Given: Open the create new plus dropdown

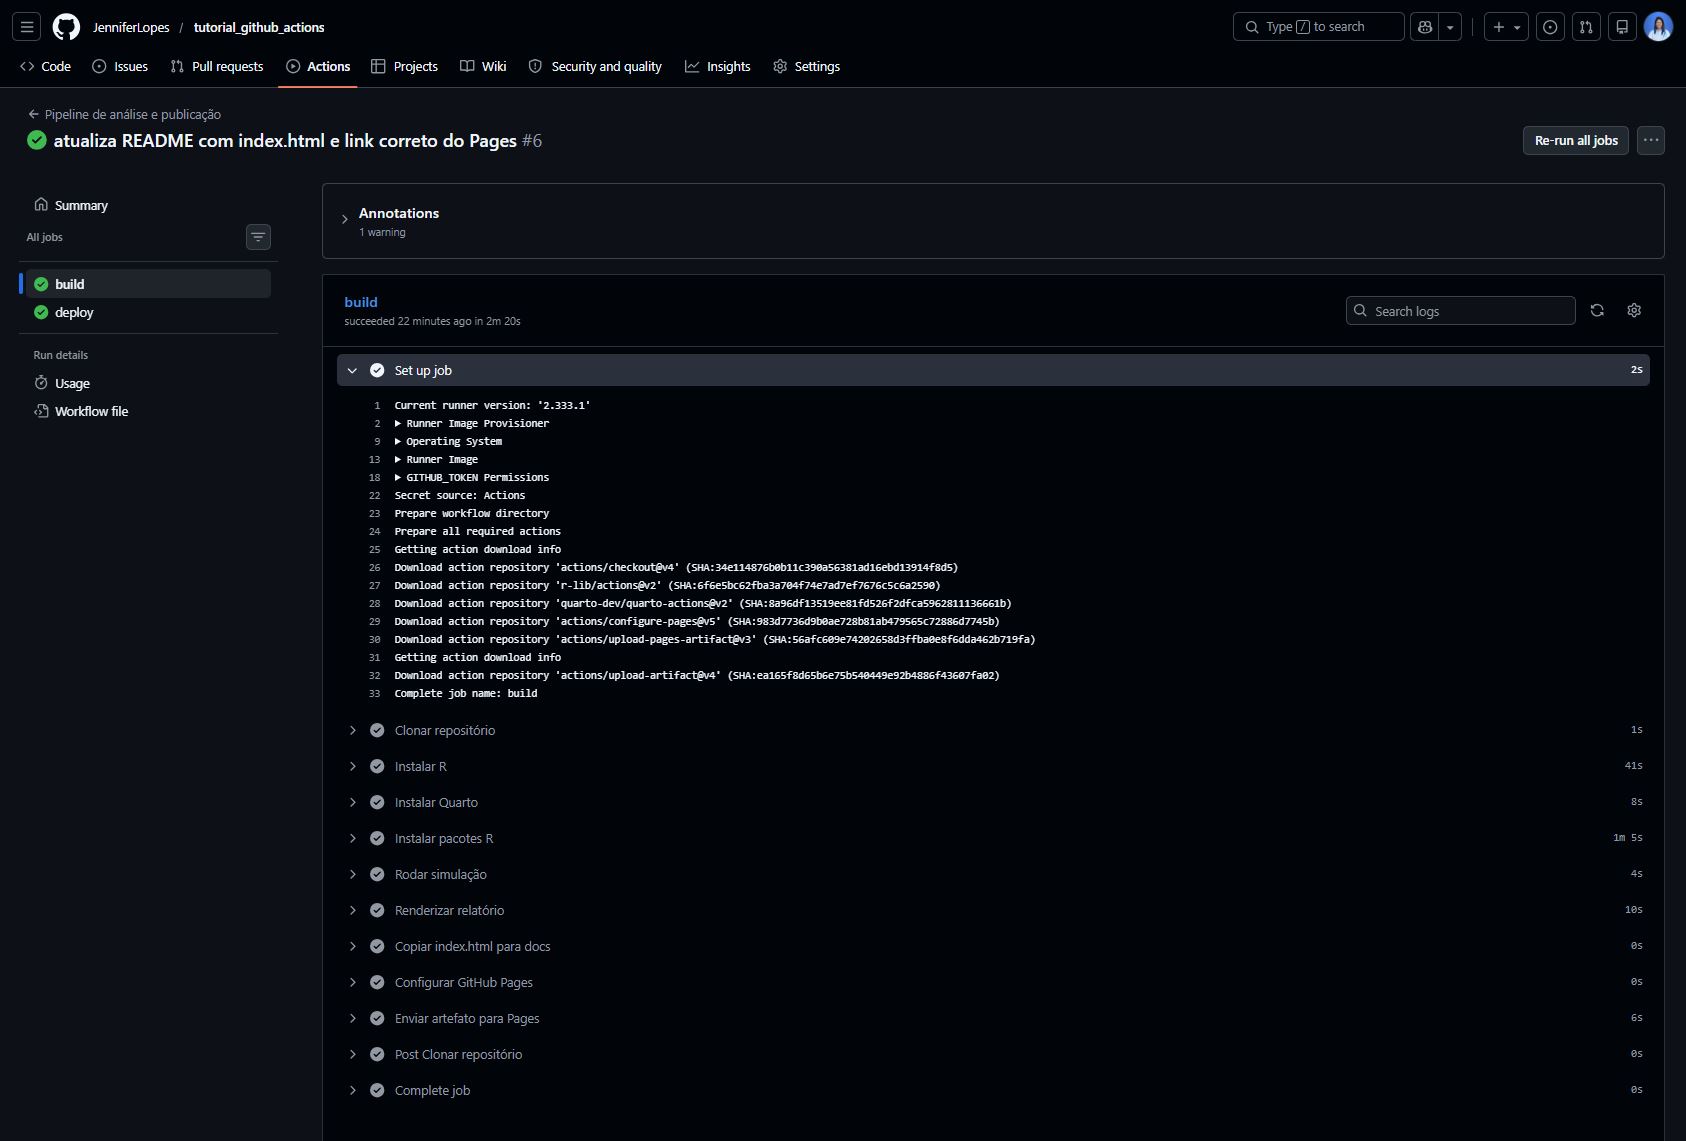Looking at the screenshot, I should point(1506,27).
